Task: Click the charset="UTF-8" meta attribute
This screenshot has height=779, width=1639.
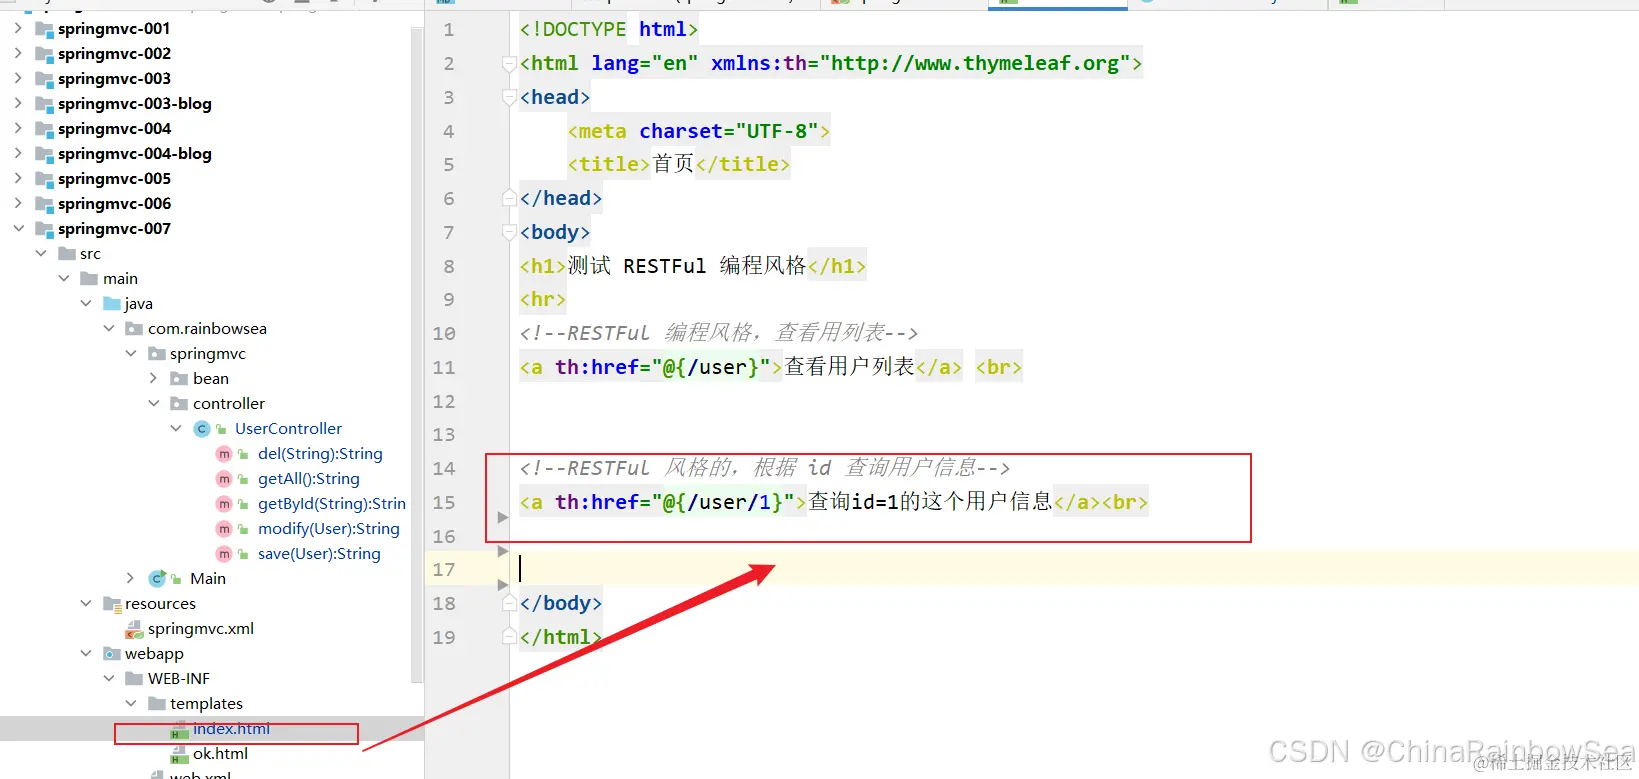Action: tap(729, 131)
